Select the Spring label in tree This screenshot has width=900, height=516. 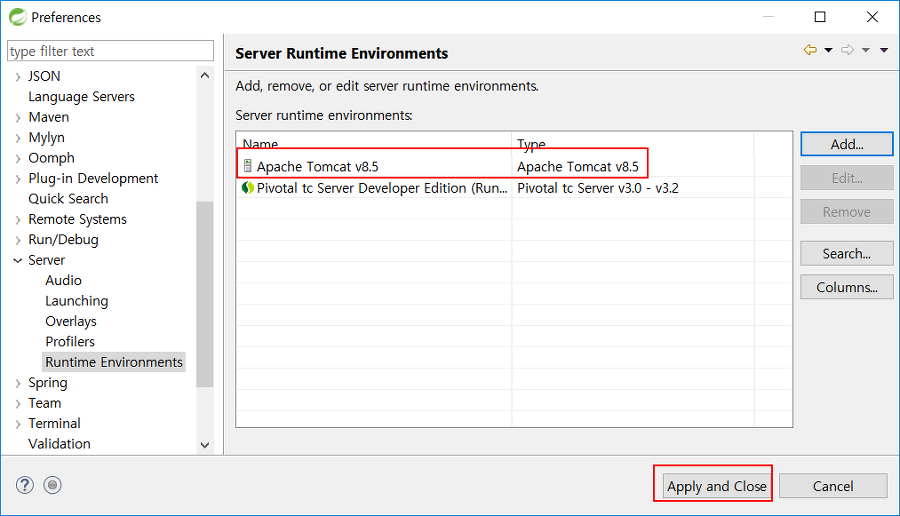click(x=48, y=383)
